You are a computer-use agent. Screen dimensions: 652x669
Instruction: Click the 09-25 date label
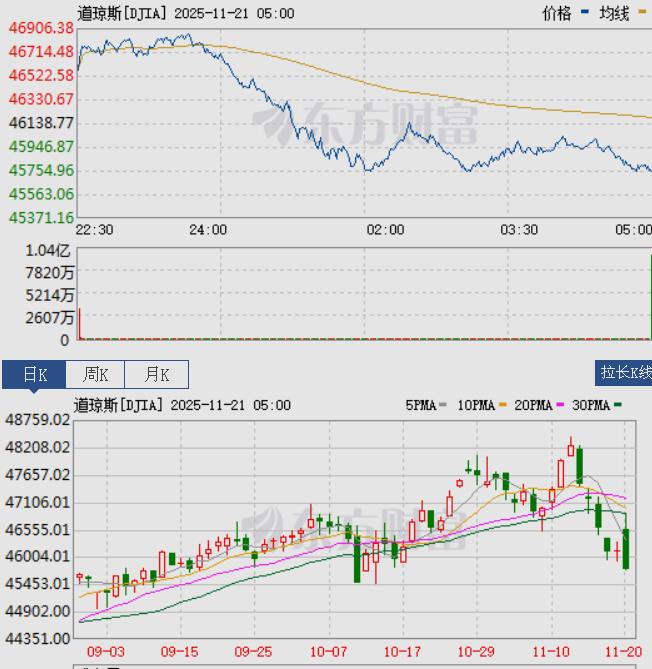[253, 652]
